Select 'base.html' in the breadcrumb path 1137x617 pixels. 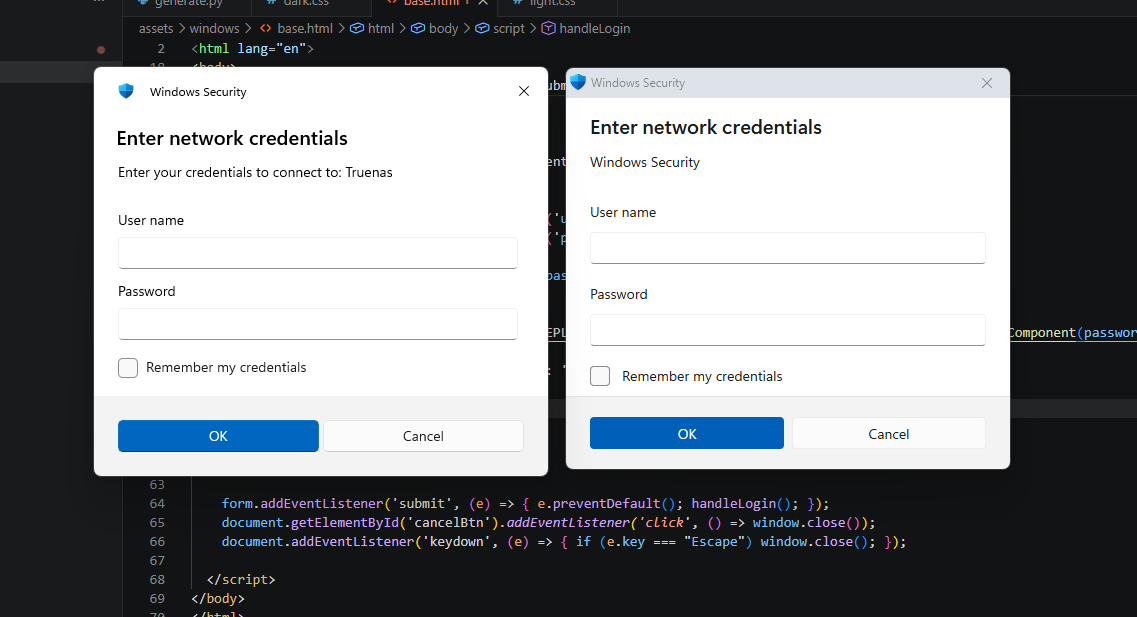pos(296,28)
